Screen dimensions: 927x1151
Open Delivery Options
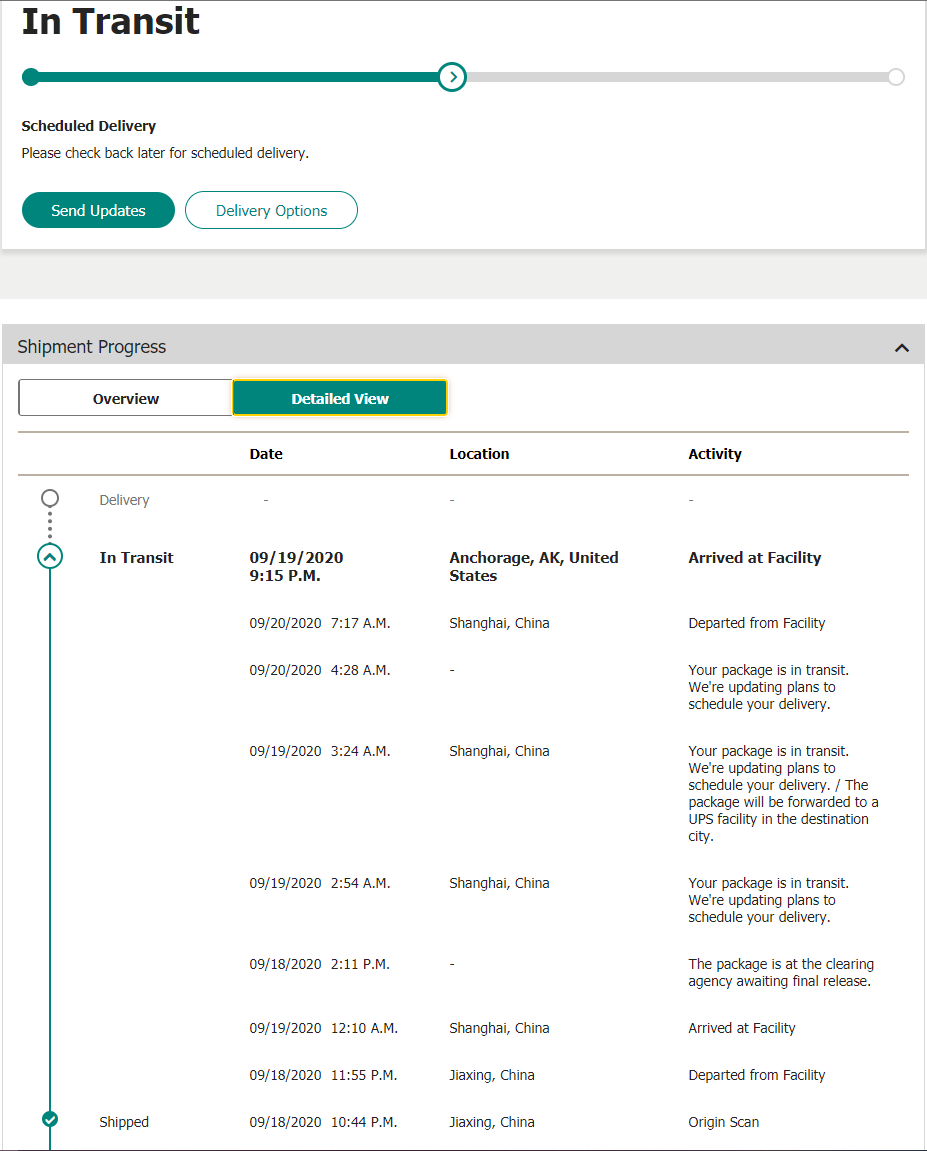[x=271, y=210]
